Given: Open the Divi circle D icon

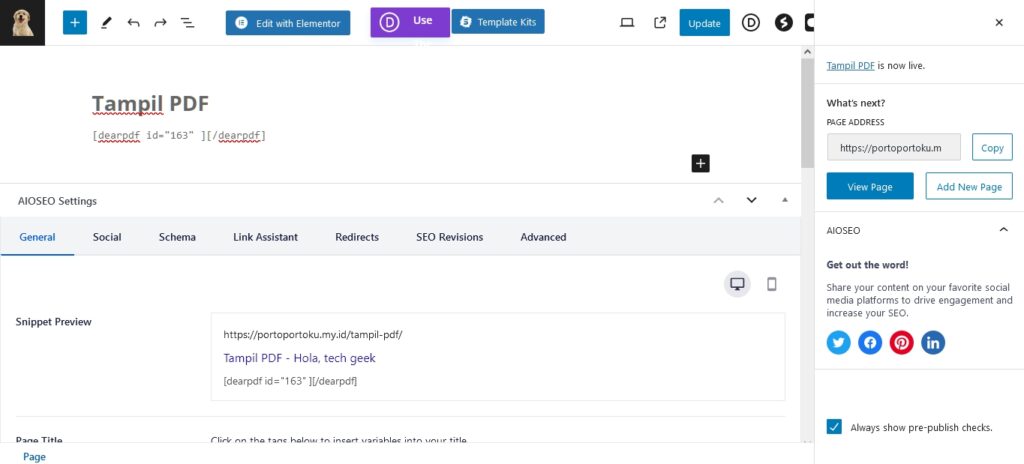Looking at the screenshot, I should coord(751,23).
